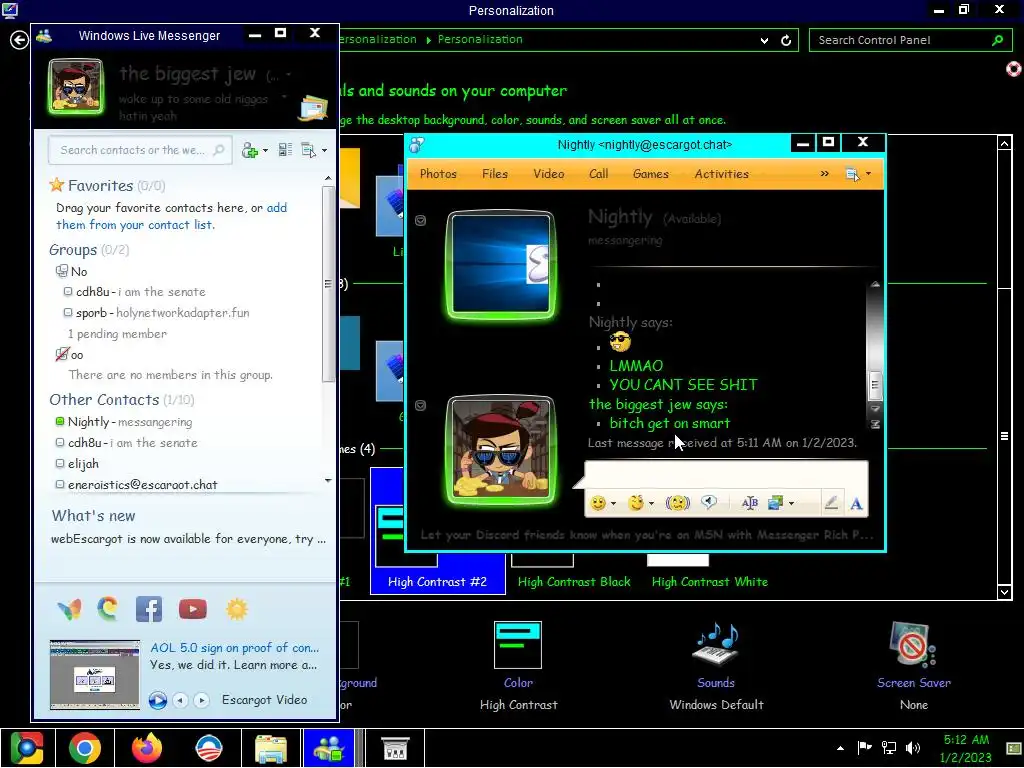Viewport: 1024px width, 768px height.
Task: Open the mail inbox icon in Messenger
Action: pyautogui.click(x=313, y=108)
